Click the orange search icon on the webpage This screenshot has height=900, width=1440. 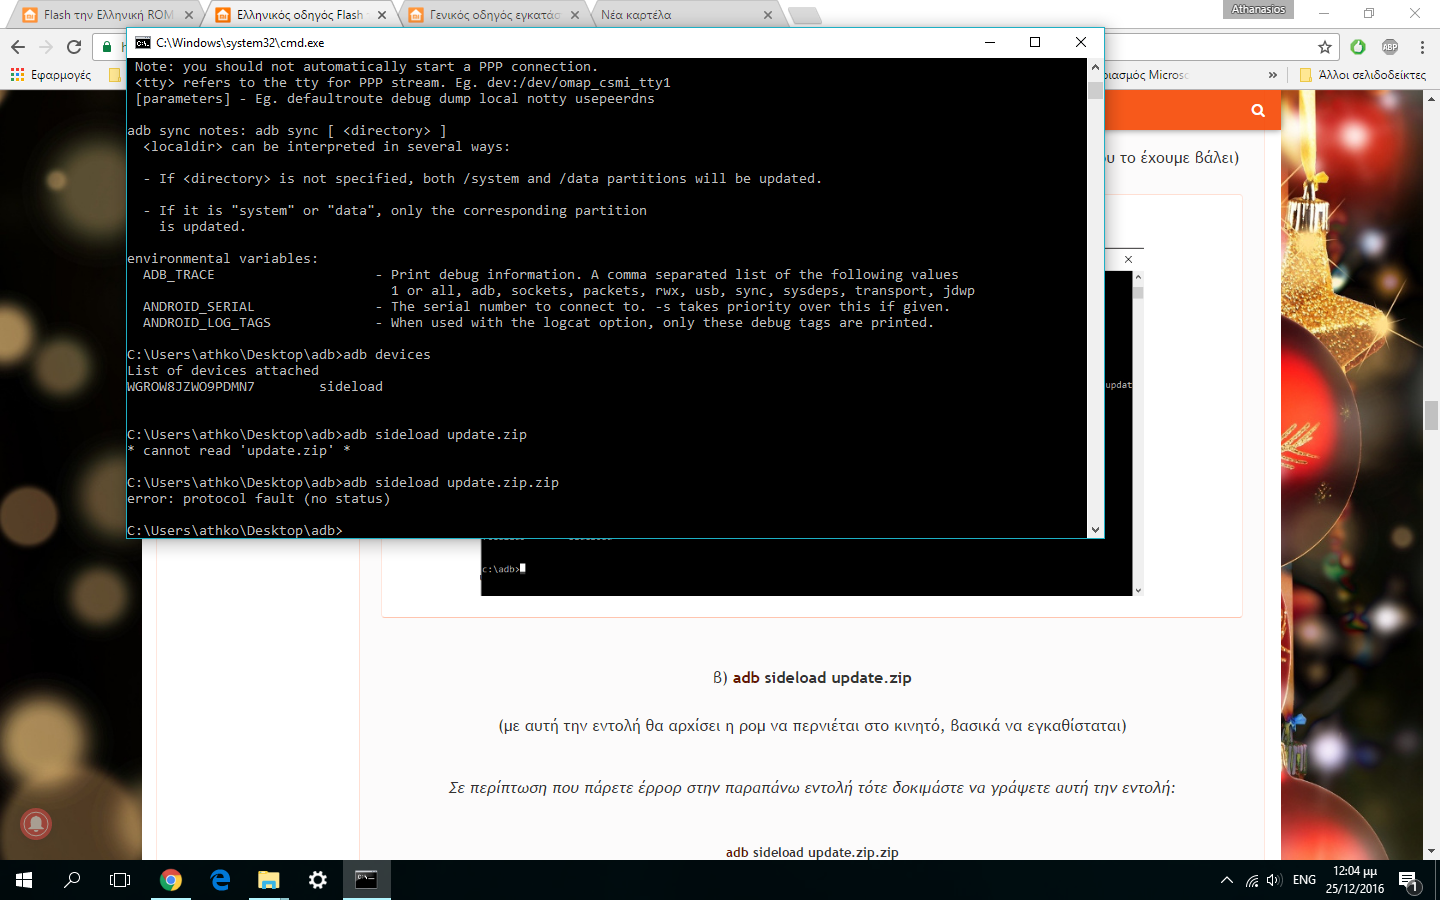(x=1258, y=110)
